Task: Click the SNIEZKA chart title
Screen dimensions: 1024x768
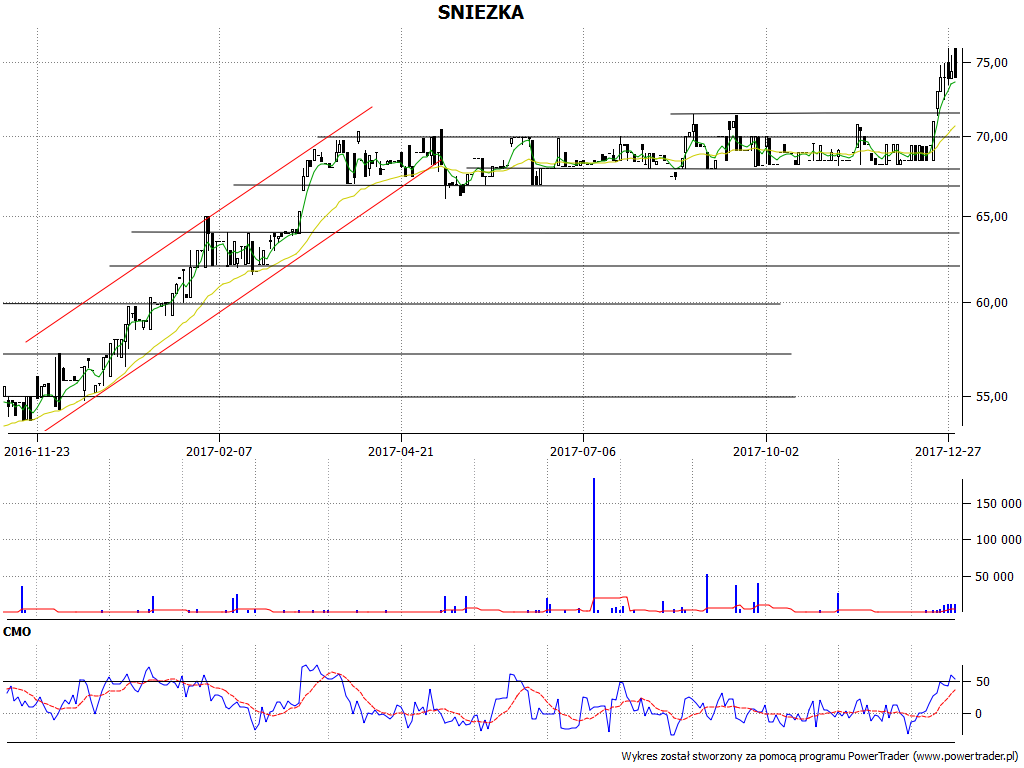Action: coord(480,12)
